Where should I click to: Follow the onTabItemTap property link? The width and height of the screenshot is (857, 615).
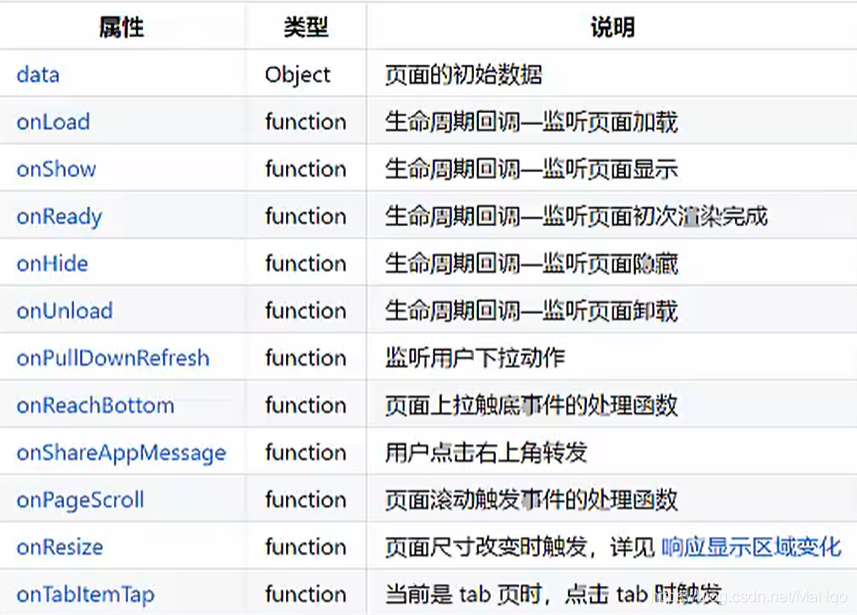(x=85, y=595)
